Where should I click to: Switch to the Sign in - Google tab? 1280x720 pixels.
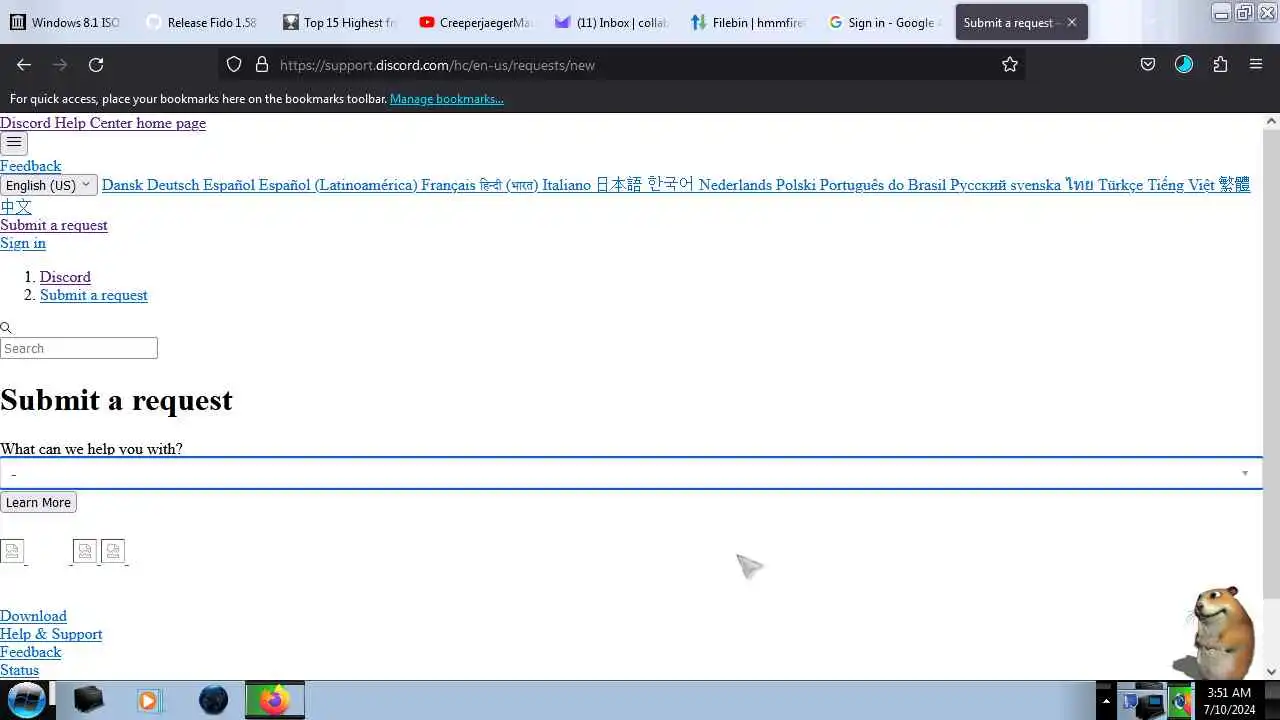click(x=884, y=22)
